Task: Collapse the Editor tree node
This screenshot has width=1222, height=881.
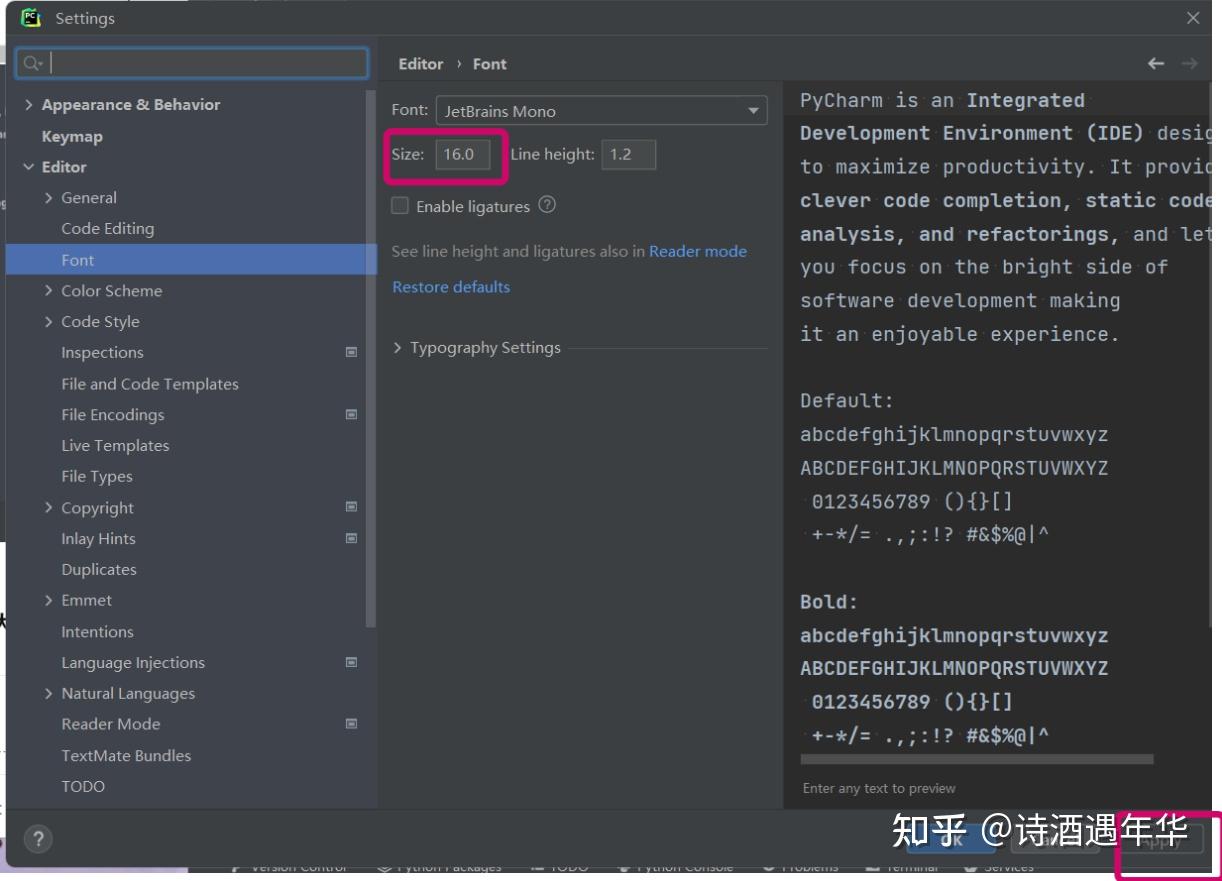Action: [x=29, y=167]
